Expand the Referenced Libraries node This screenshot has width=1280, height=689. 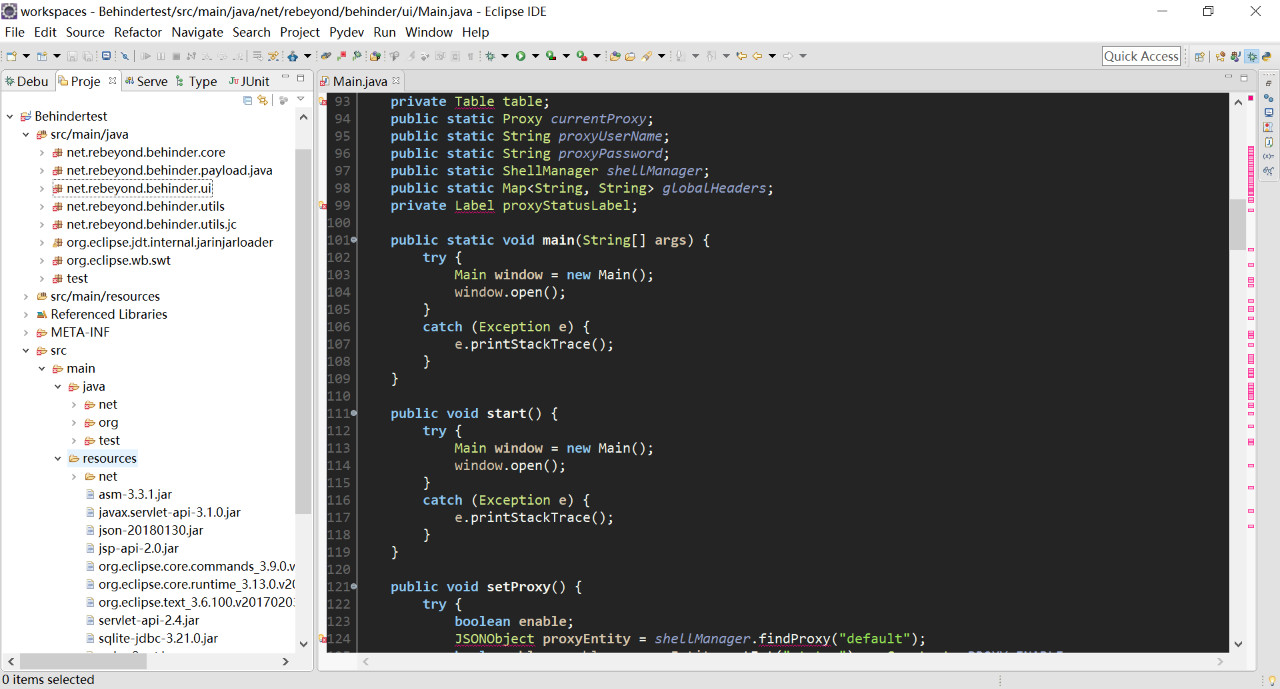pyautogui.click(x=26, y=314)
